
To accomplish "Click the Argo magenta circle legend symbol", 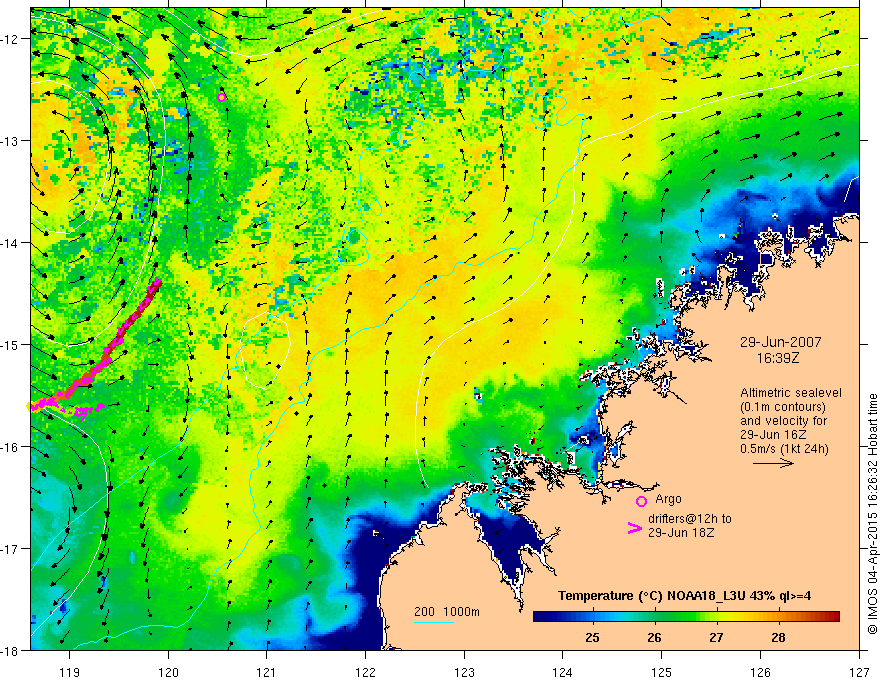I will pos(641,501).
